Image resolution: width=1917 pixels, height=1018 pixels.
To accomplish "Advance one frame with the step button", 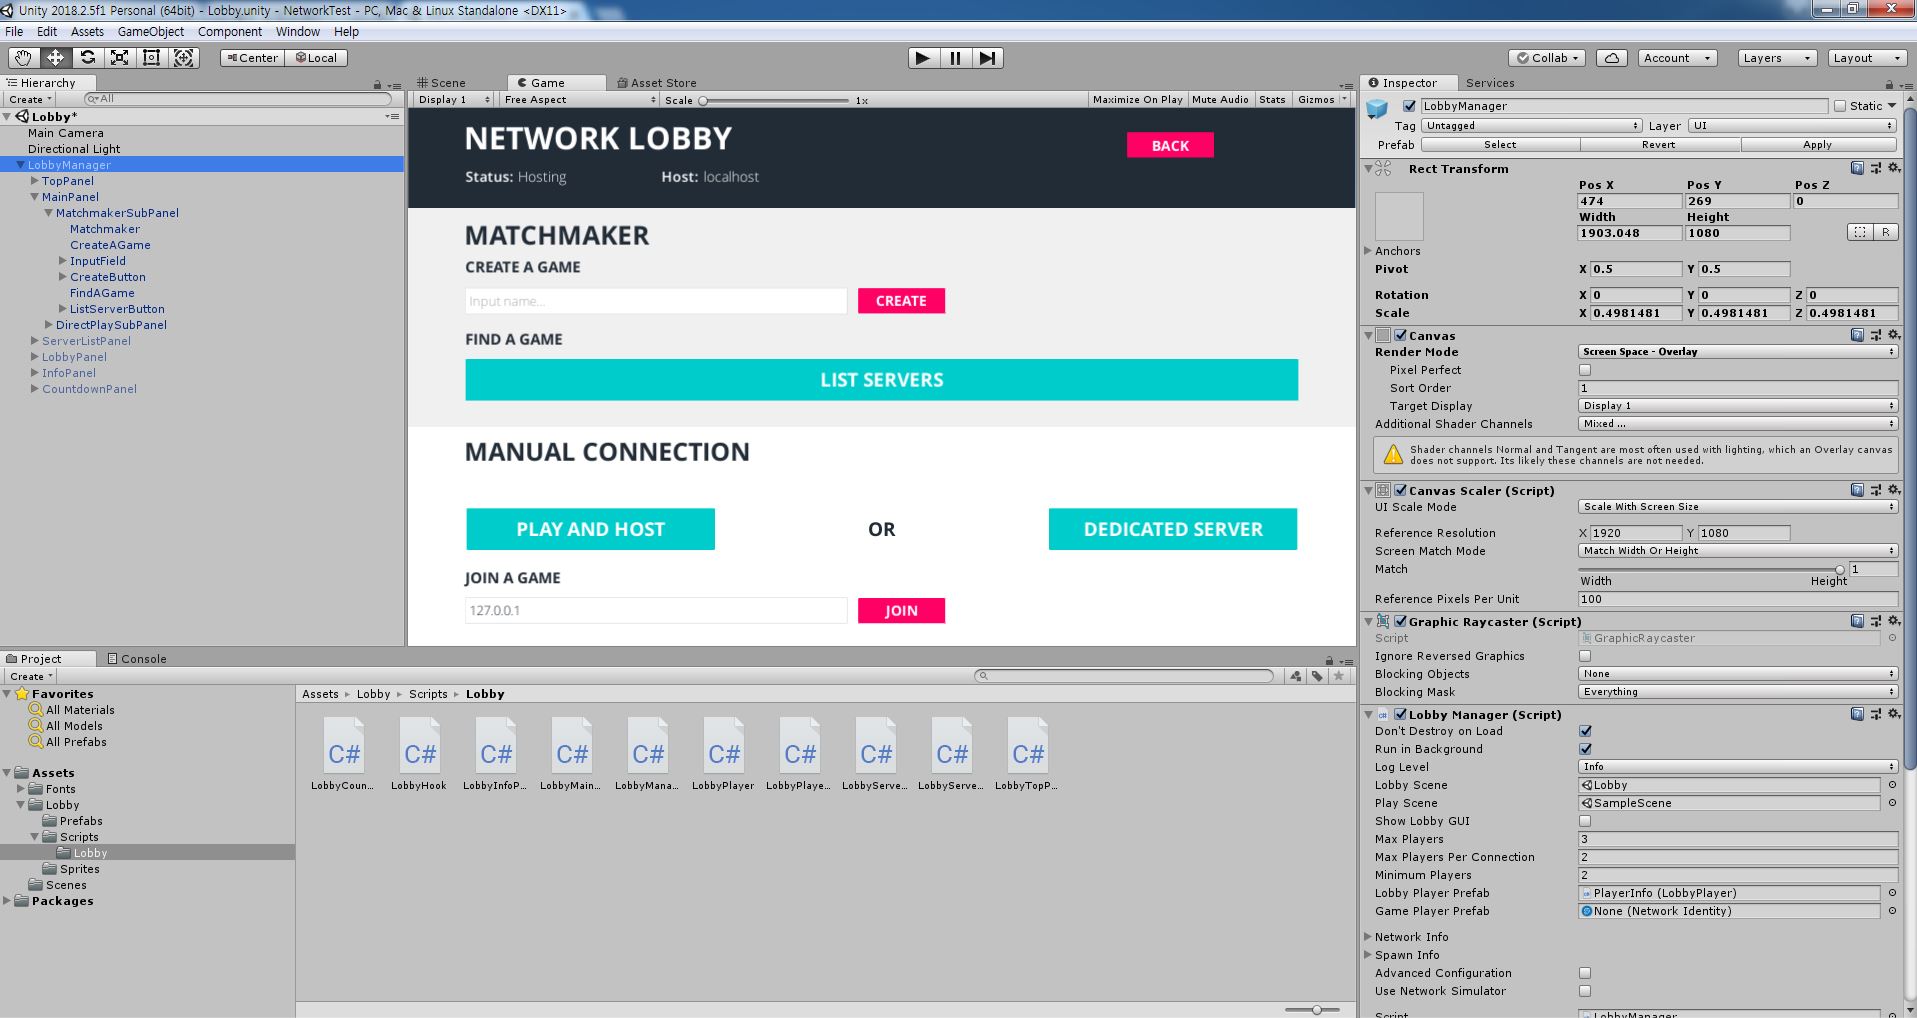I will (x=987, y=58).
